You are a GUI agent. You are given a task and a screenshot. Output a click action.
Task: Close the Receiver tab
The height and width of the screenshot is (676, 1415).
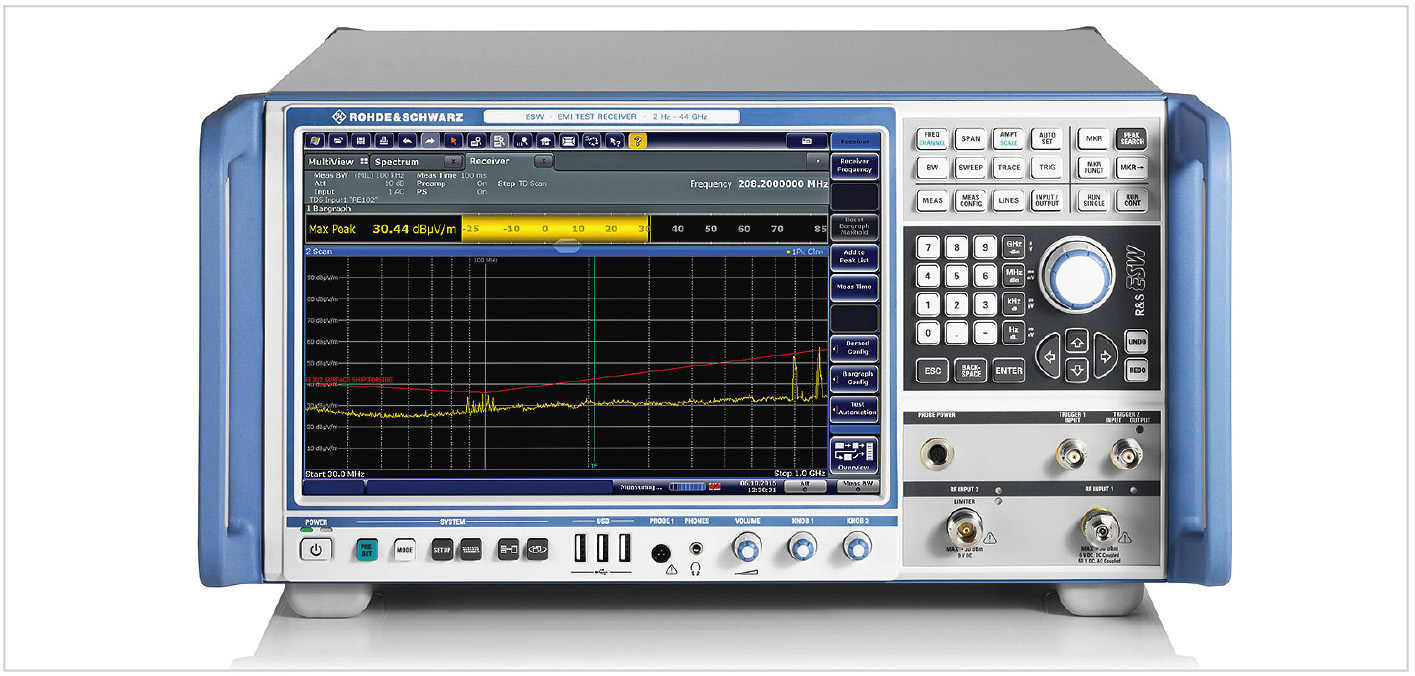tap(543, 161)
